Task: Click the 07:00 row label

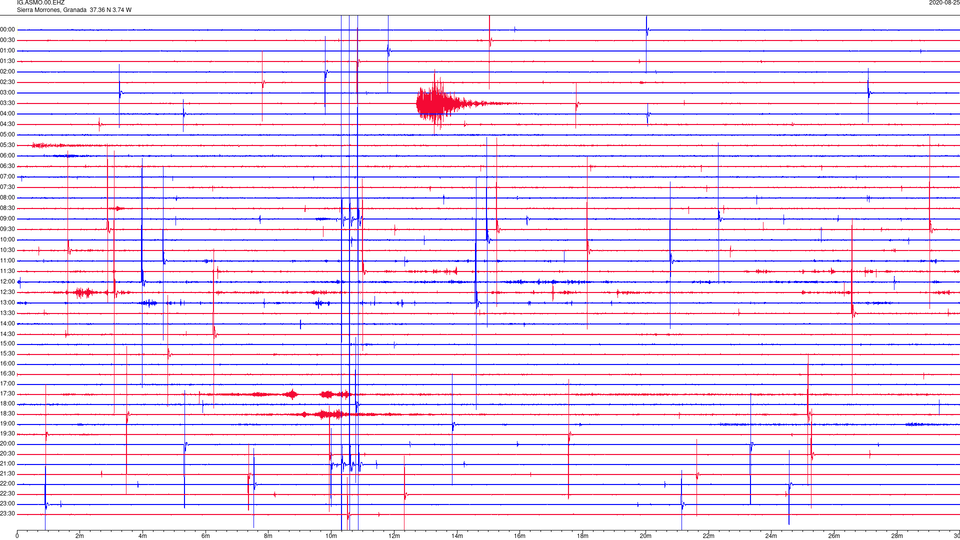Action: coord(8,176)
